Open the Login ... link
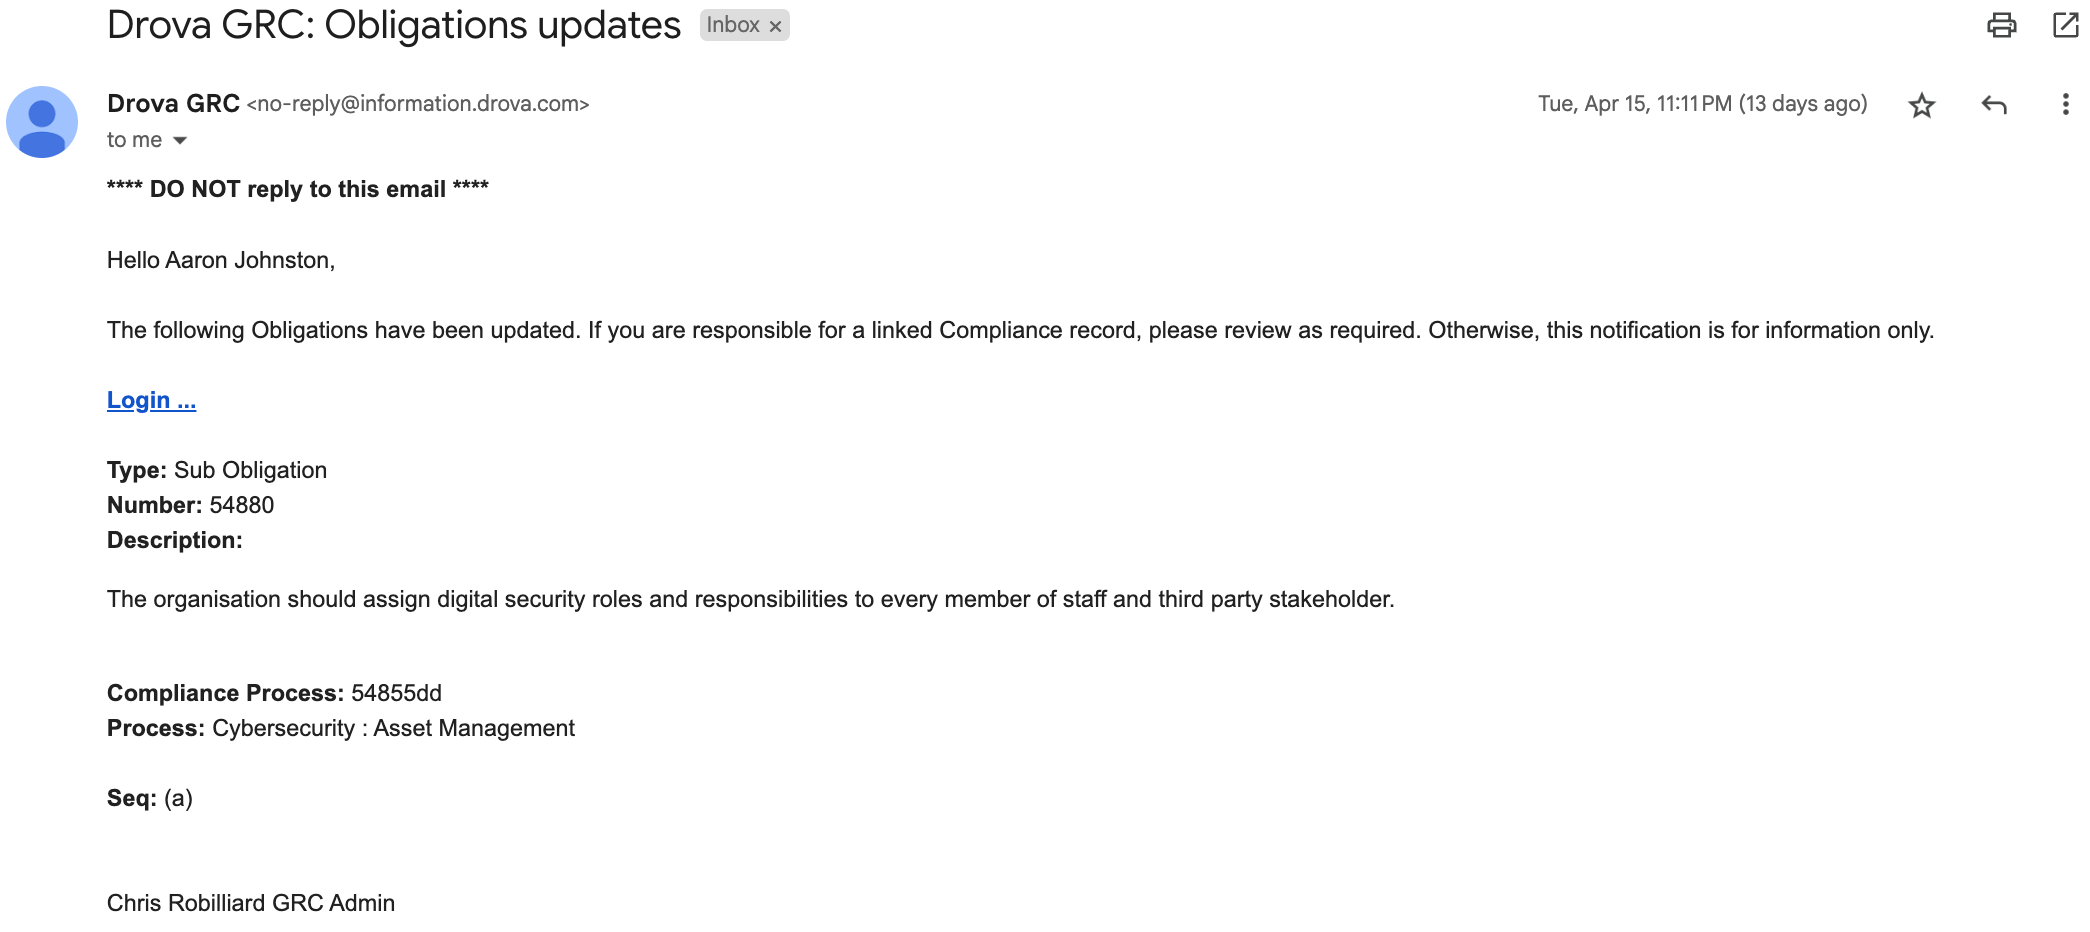 point(151,400)
